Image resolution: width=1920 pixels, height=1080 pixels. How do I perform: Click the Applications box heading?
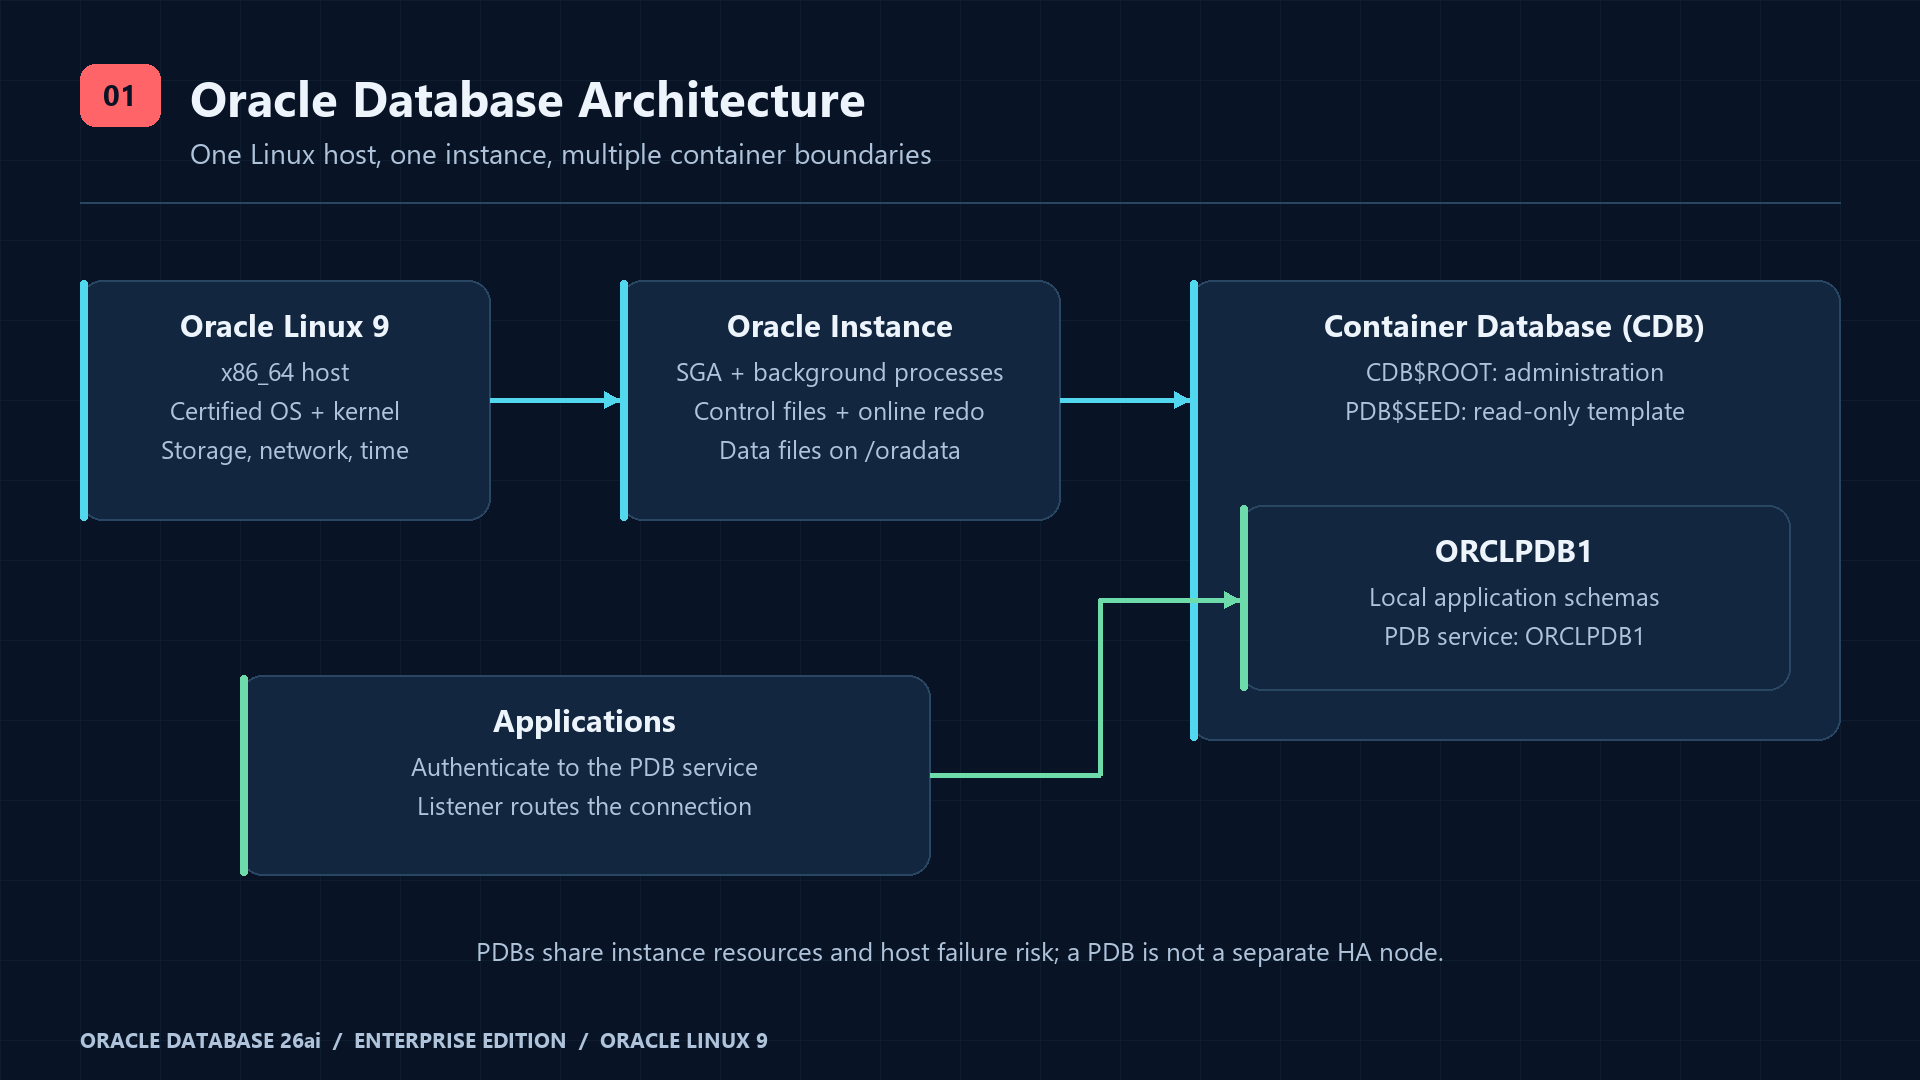(x=585, y=721)
